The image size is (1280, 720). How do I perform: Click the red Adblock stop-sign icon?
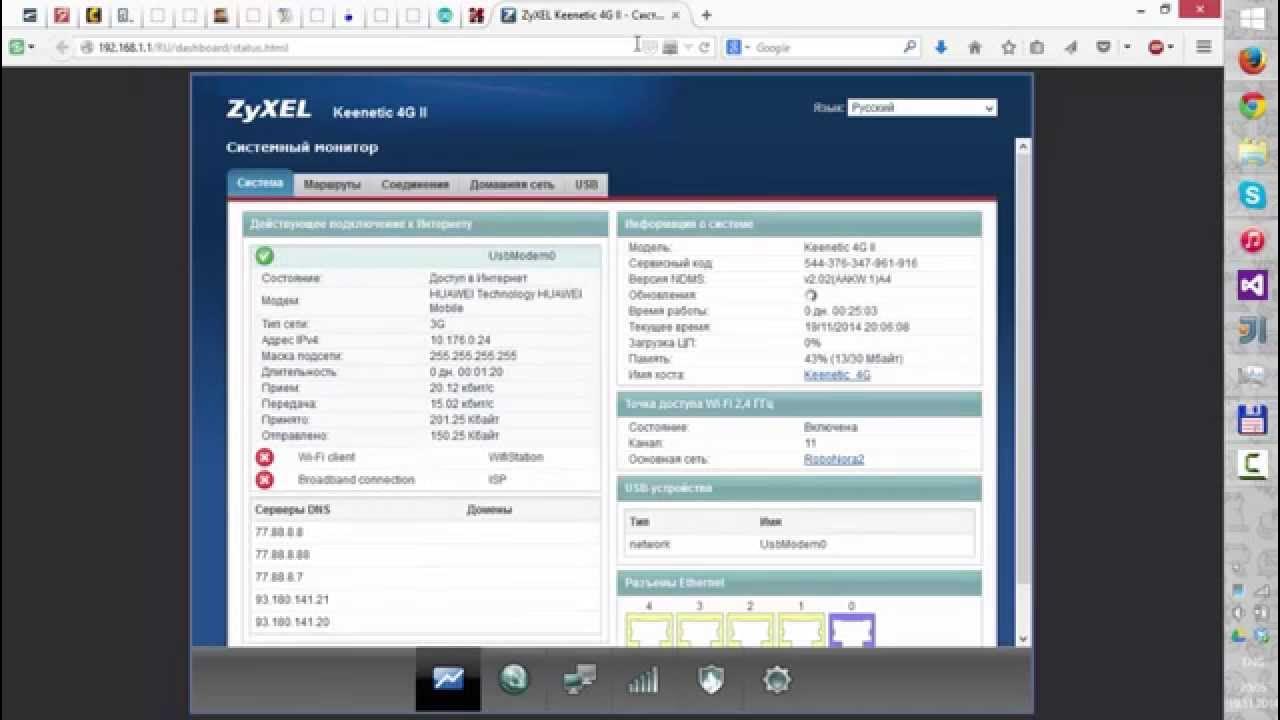pos(1157,47)
